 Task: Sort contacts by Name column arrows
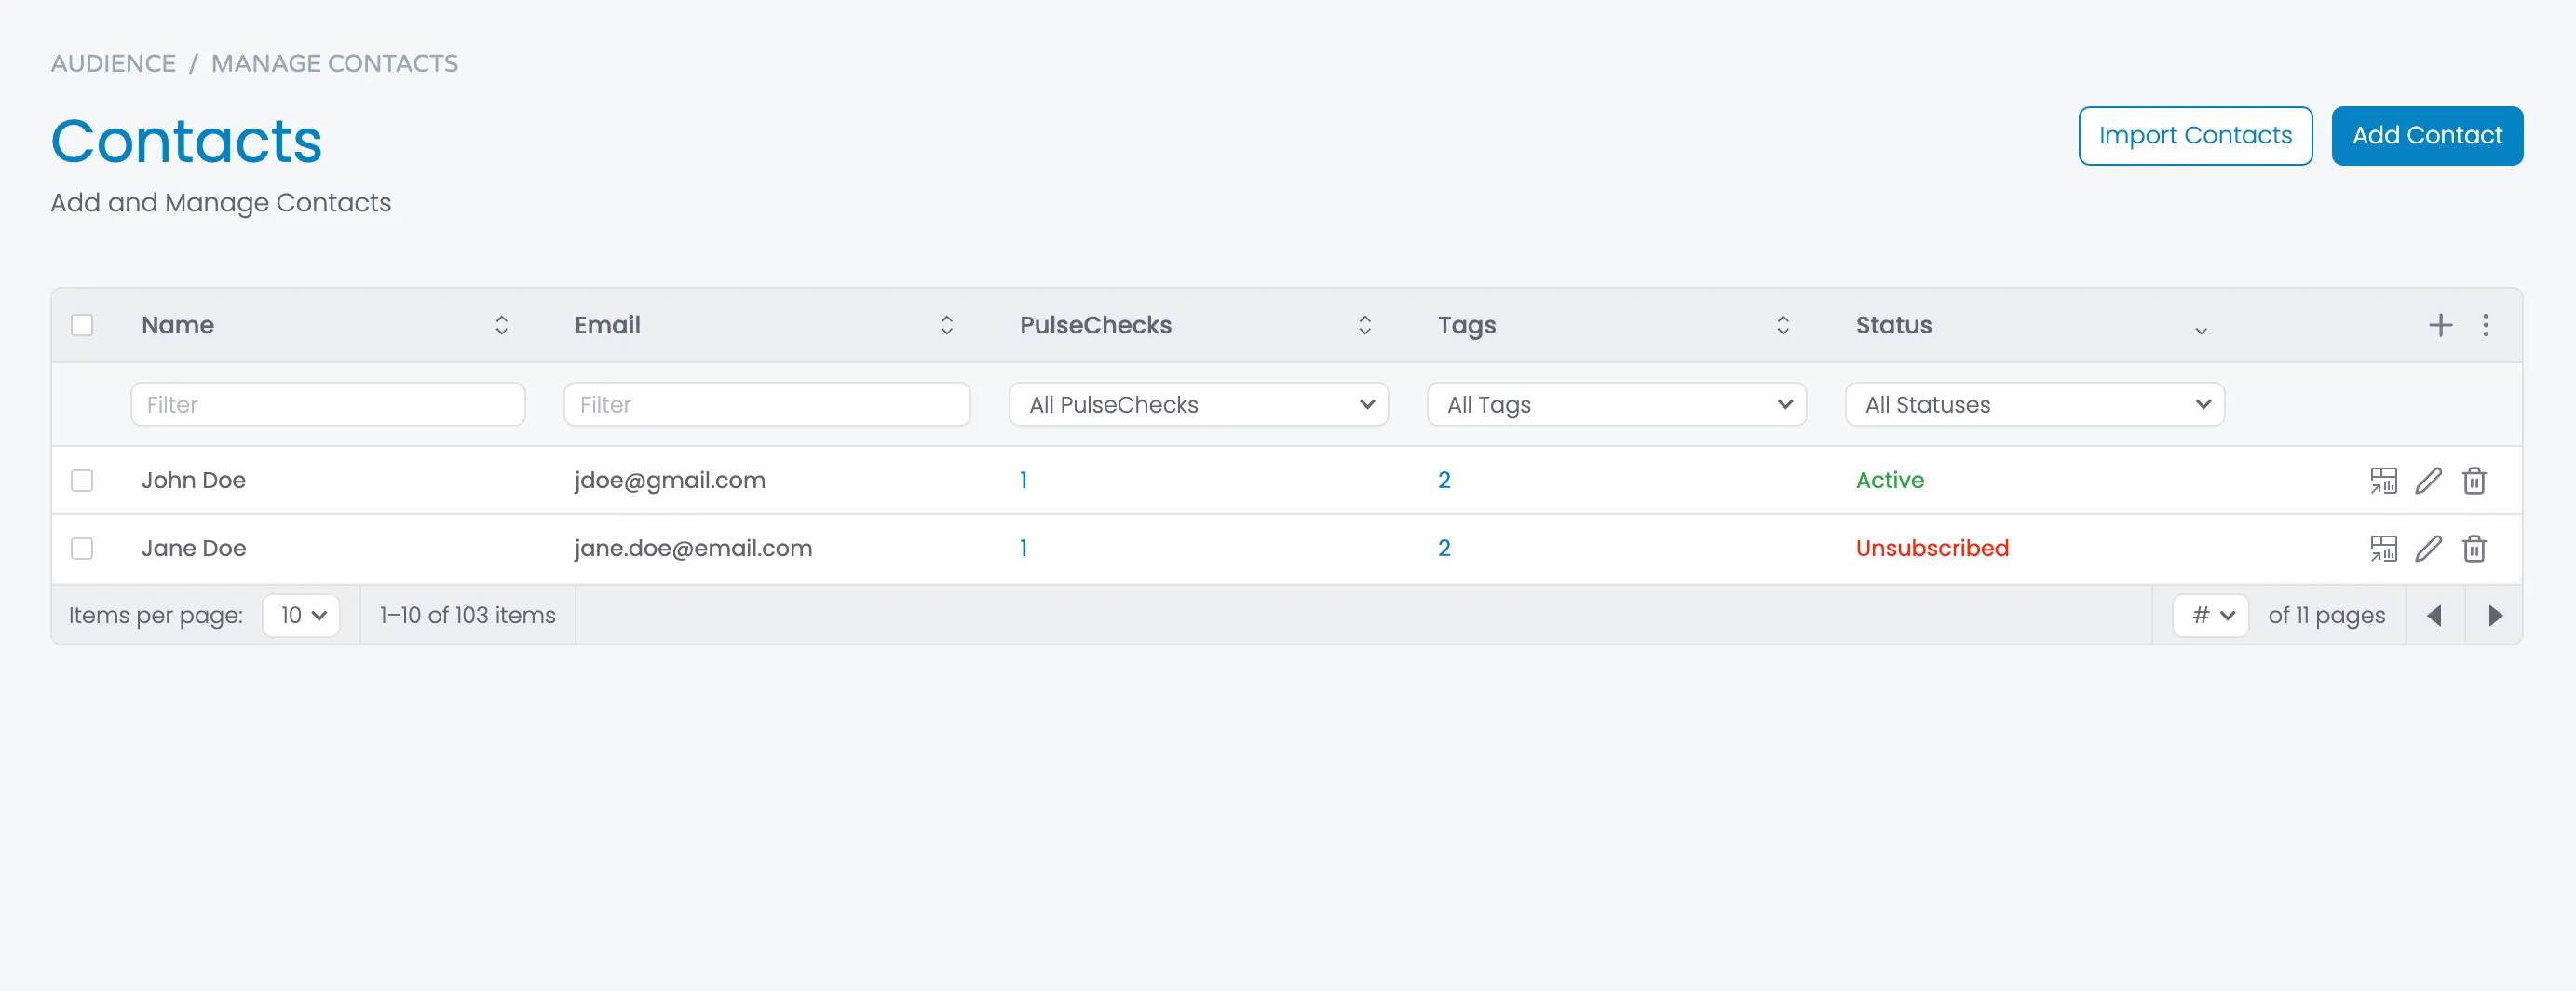pyautogui.click(x=502, y=325)
